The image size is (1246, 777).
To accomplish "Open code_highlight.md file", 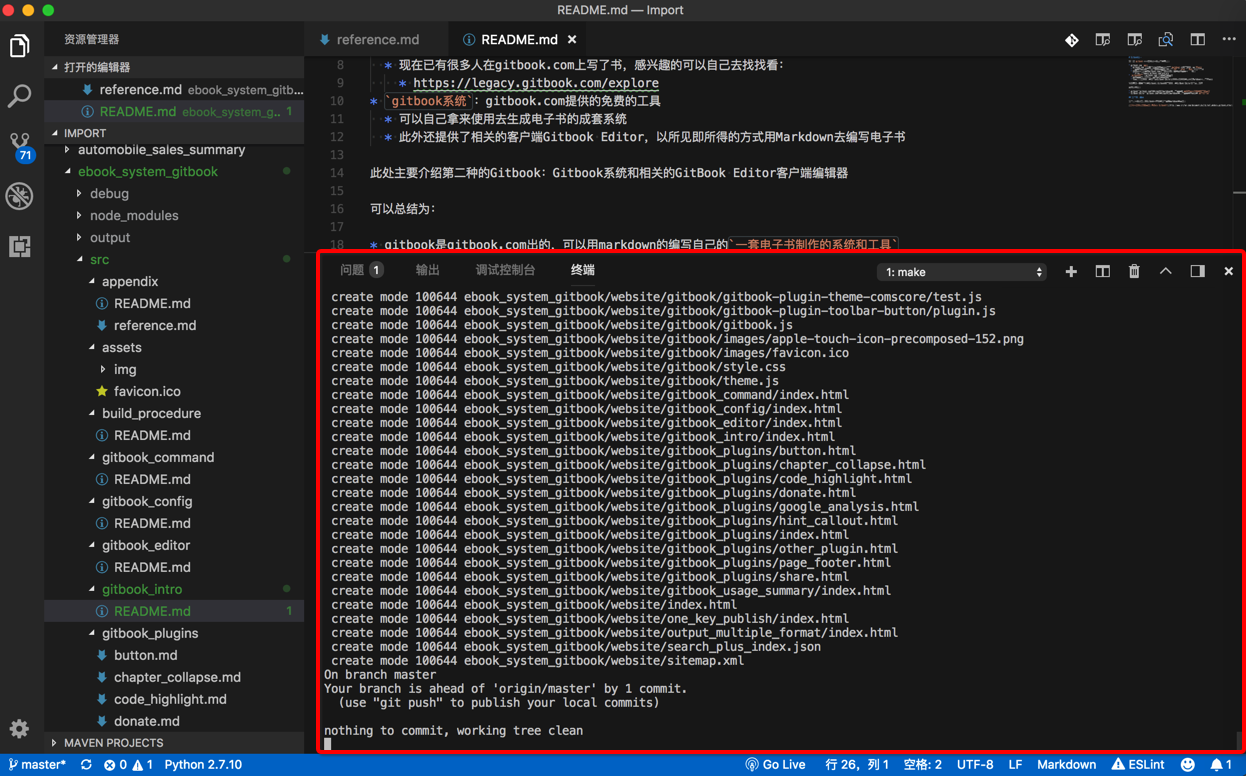I will point(174,700).
